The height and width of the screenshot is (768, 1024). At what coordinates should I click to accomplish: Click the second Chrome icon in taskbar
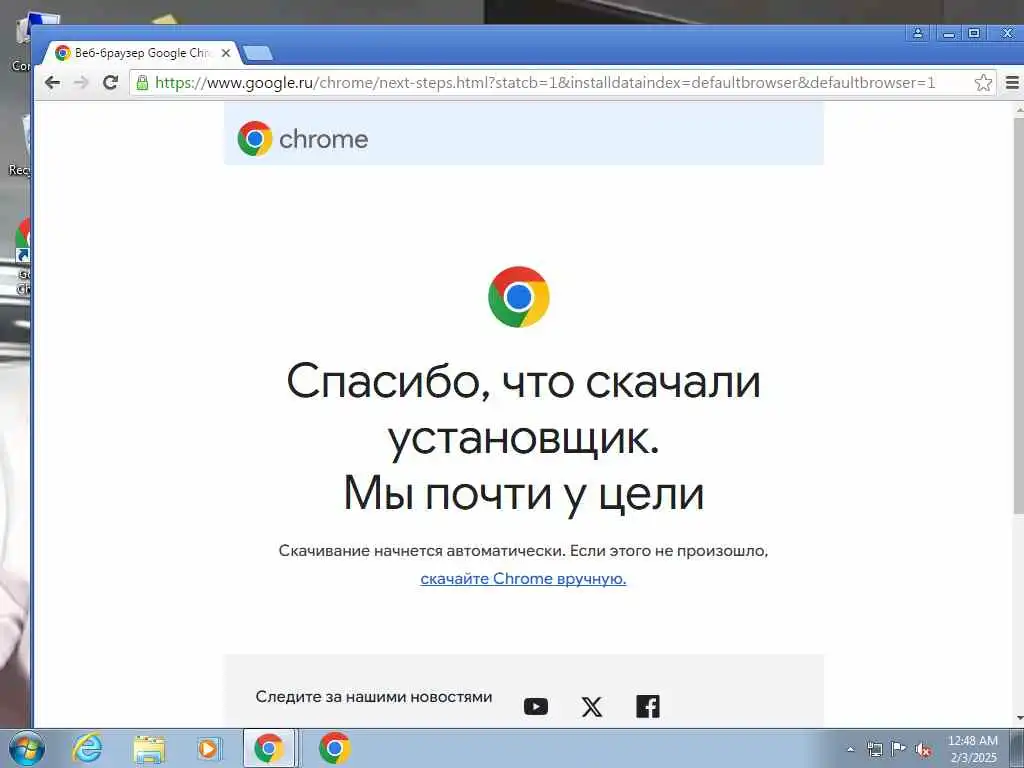(334, 748)
